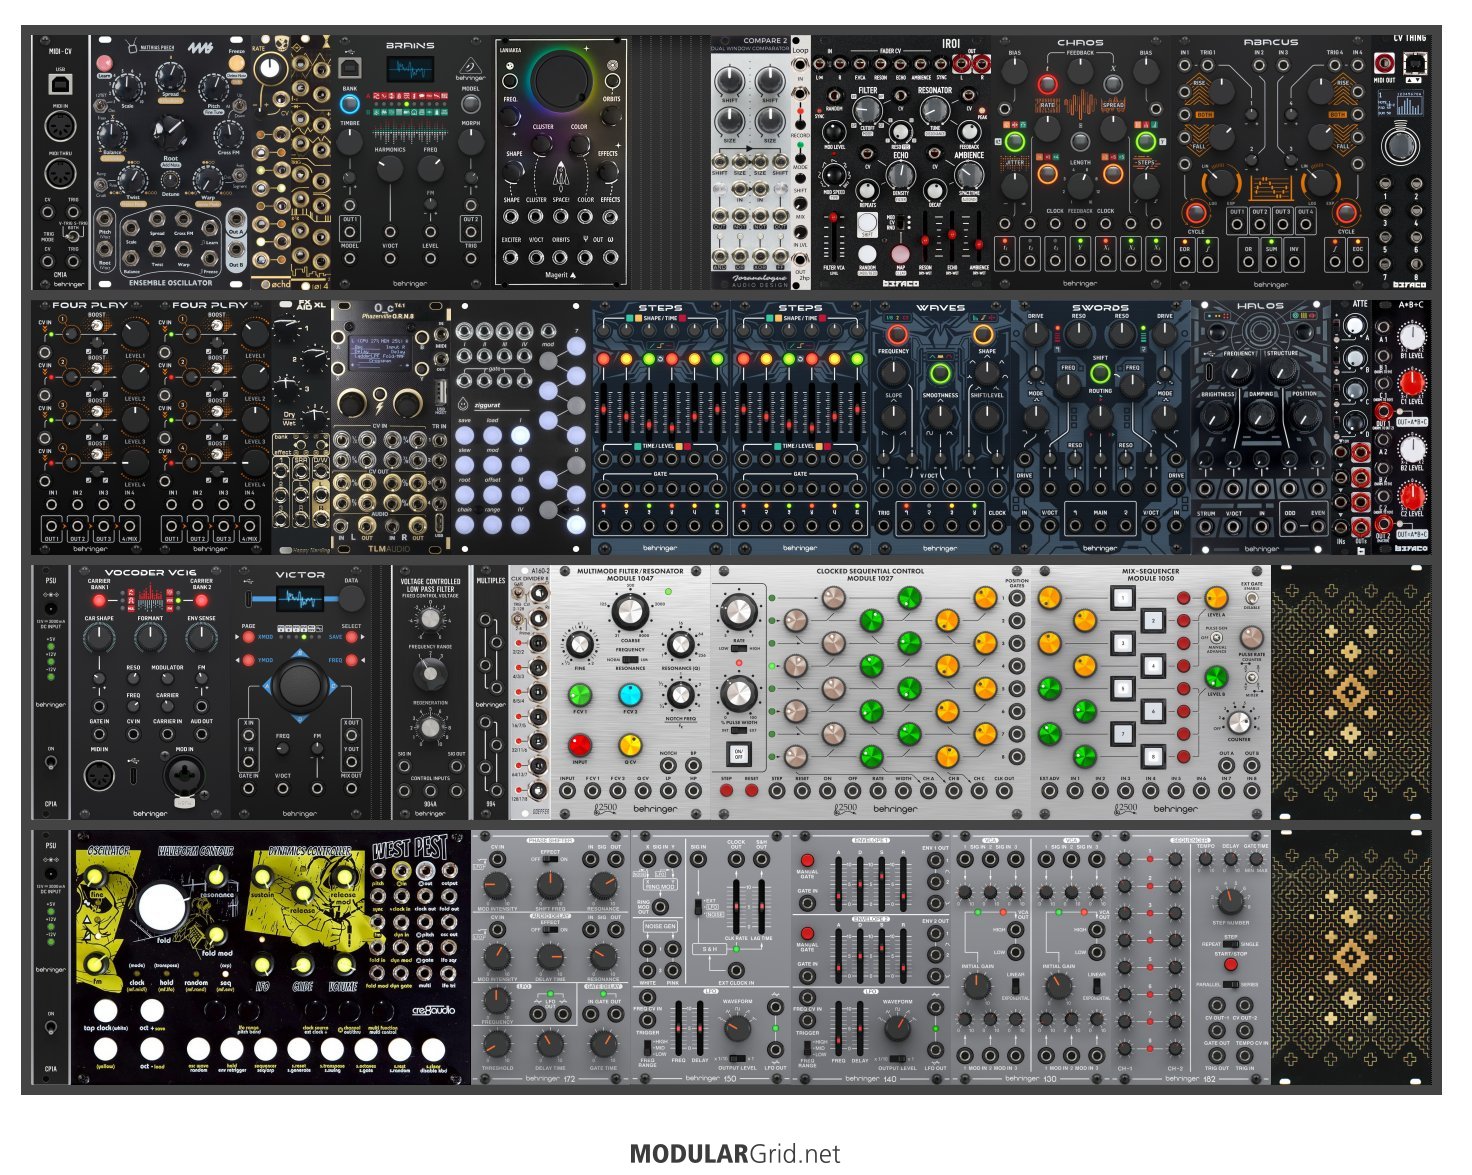Flip the NORM/LIM resonance switch on Module 1047
This screenshot has height=1175, width=1472.
[630, 660]
